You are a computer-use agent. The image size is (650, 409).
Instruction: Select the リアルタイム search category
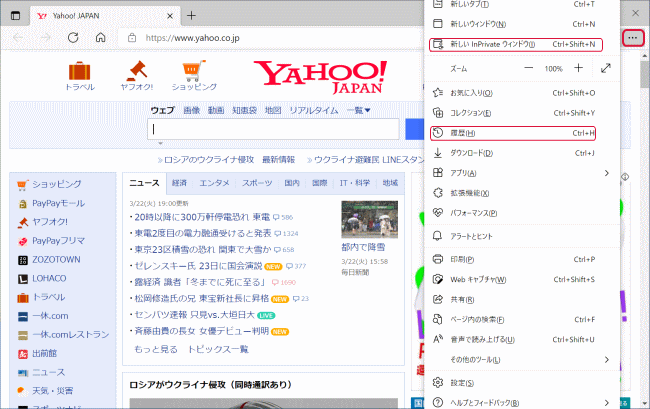(313, 110)
